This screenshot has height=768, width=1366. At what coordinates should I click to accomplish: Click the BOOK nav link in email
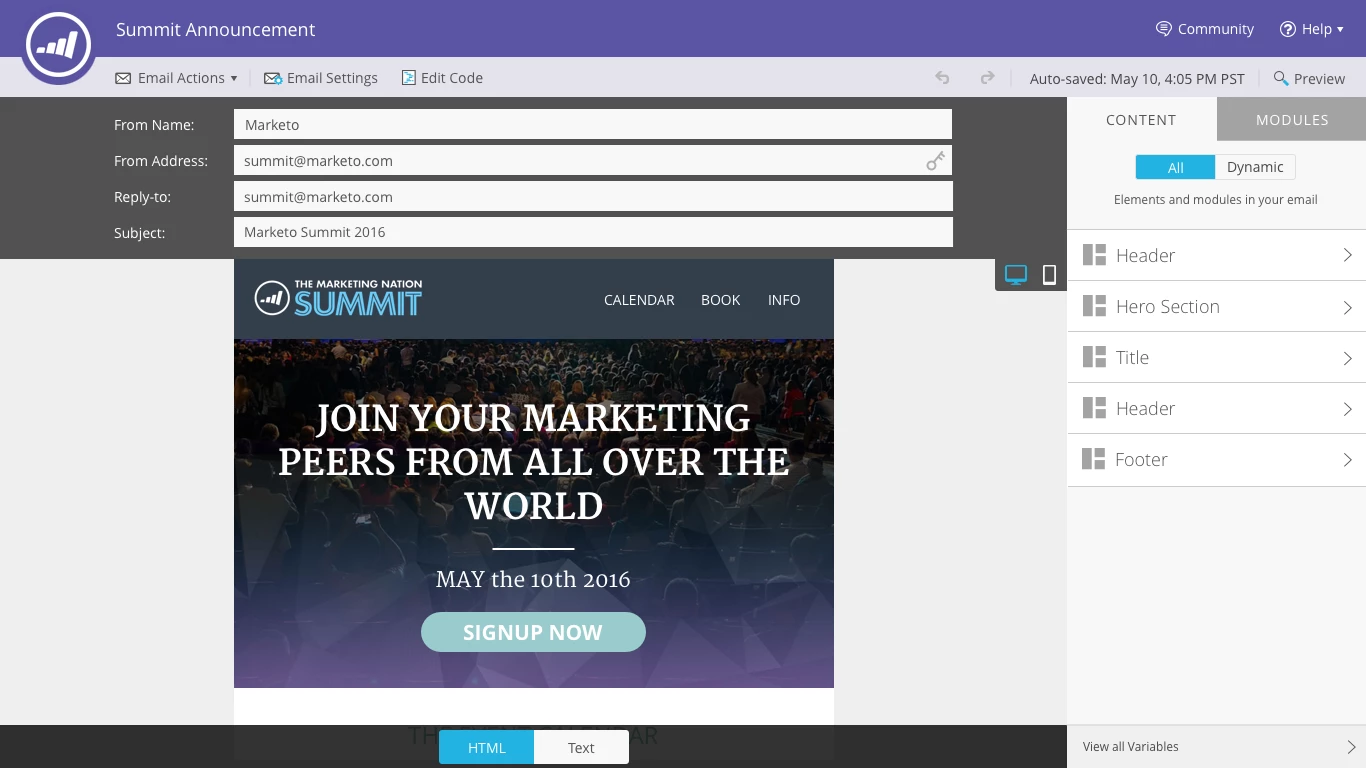721,300
